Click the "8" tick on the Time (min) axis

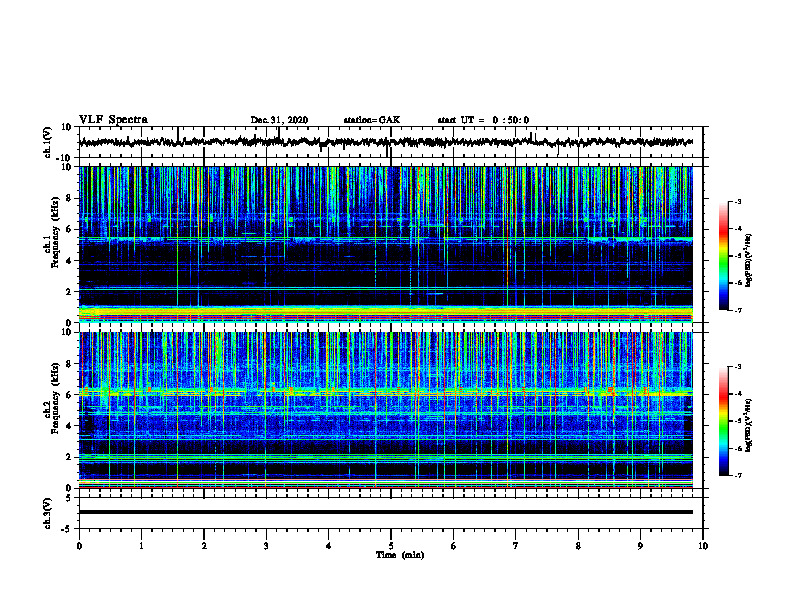click(x=578, y=546)
